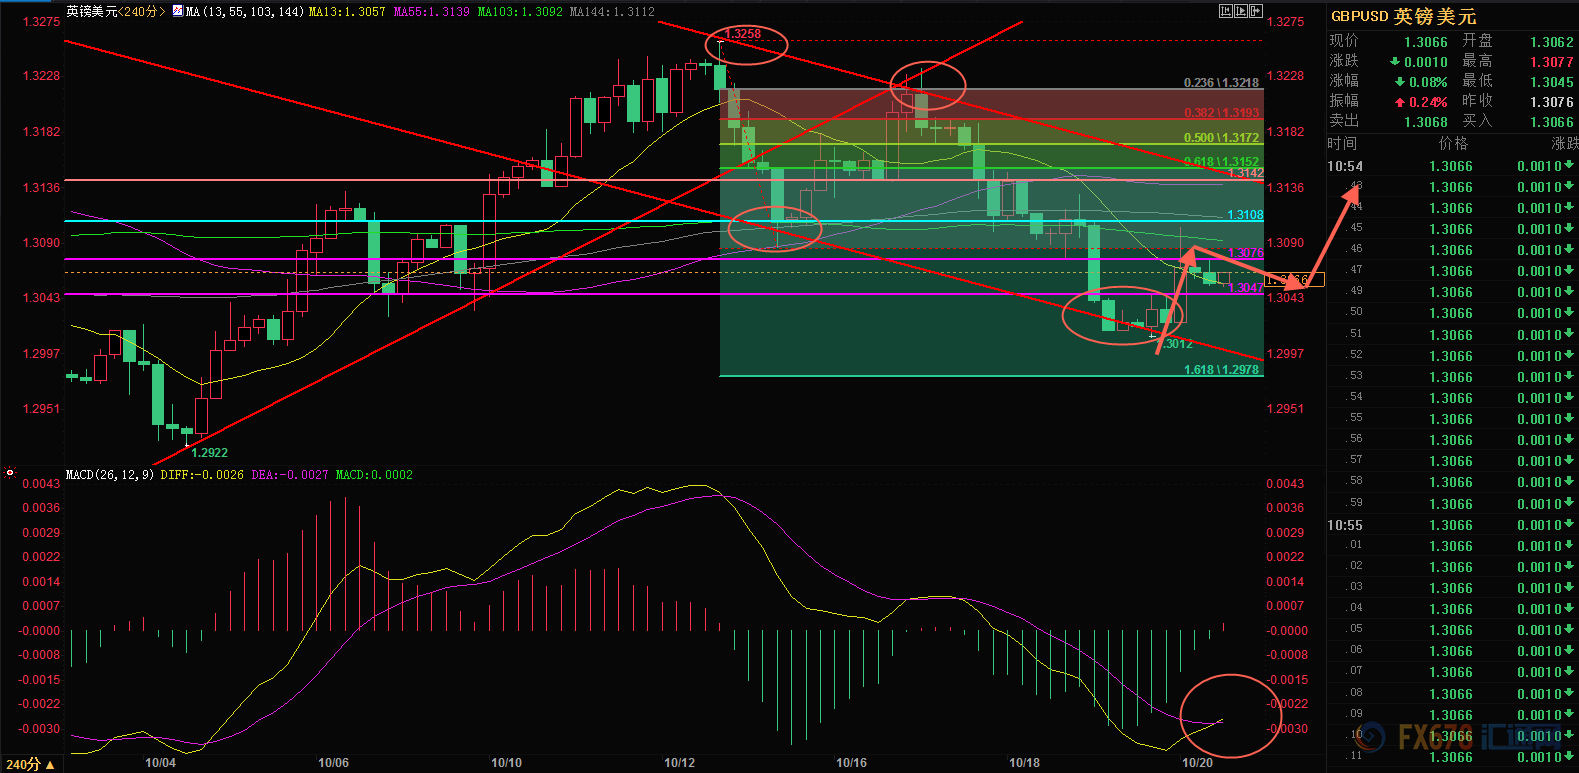
Task: Click the 价格 column header
Action: pos(1453,144)
